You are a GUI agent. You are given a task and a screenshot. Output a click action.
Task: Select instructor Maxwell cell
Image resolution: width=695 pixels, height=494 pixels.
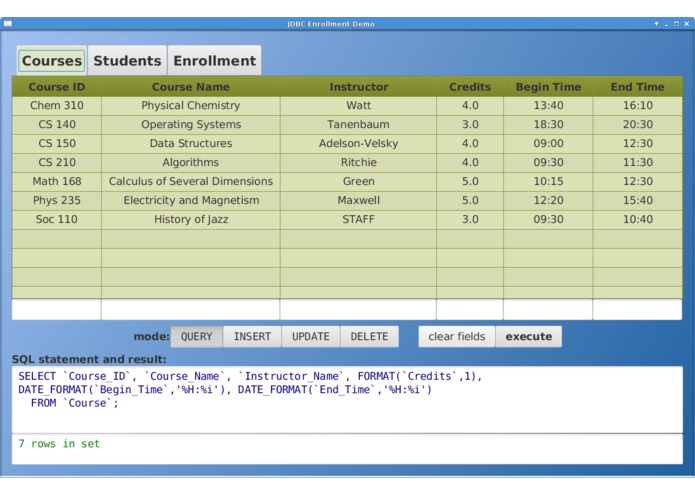click(x=358, y=201)
